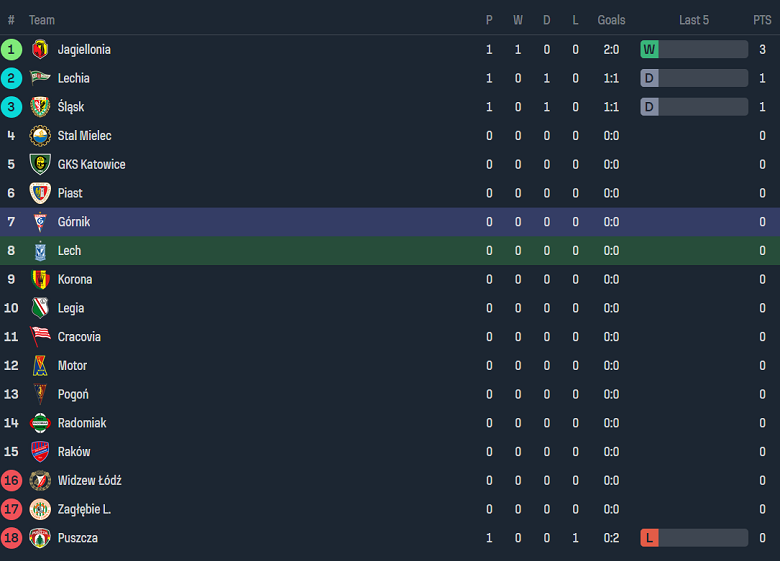Click the Stal Mielec club crest
The image size is (780, 561).
(x=40, y=136)
